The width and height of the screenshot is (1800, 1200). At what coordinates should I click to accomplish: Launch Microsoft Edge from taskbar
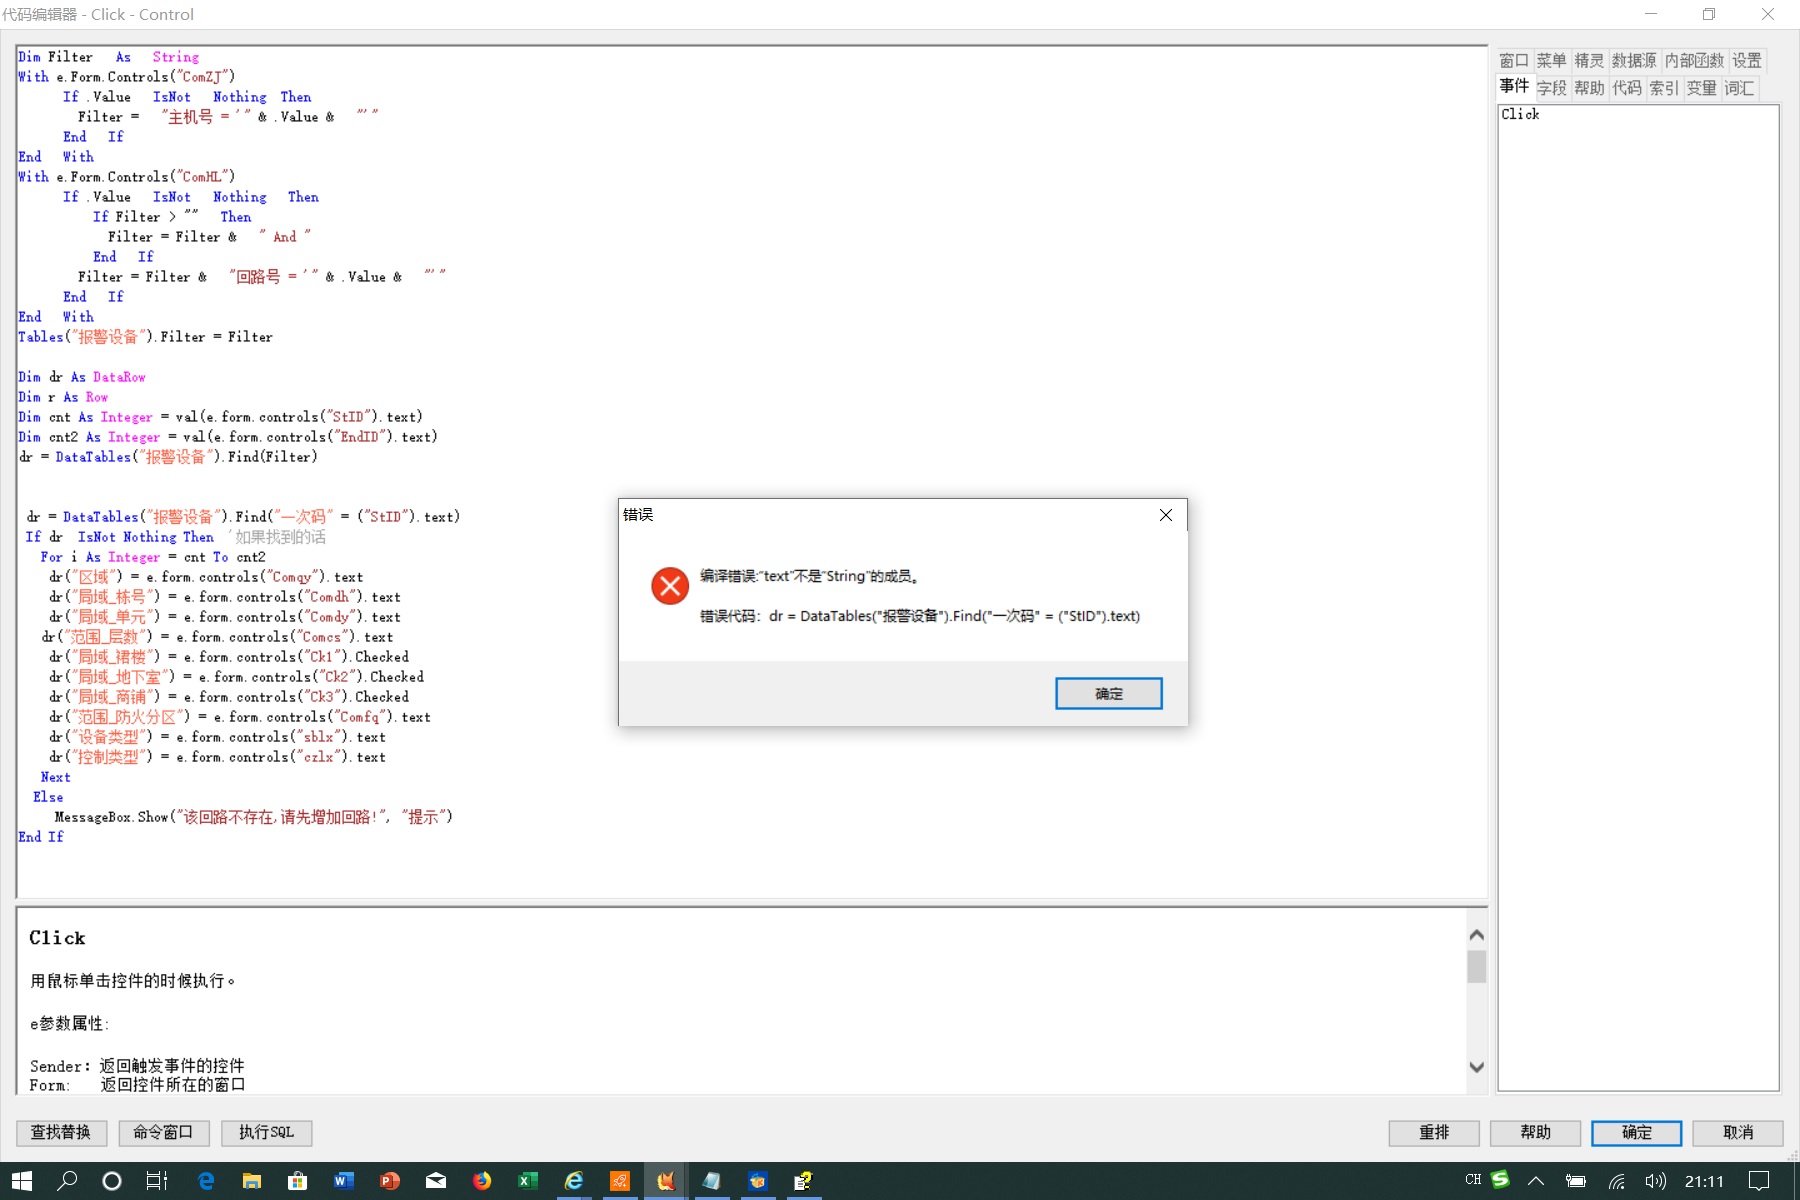[x=206, y=1181]
